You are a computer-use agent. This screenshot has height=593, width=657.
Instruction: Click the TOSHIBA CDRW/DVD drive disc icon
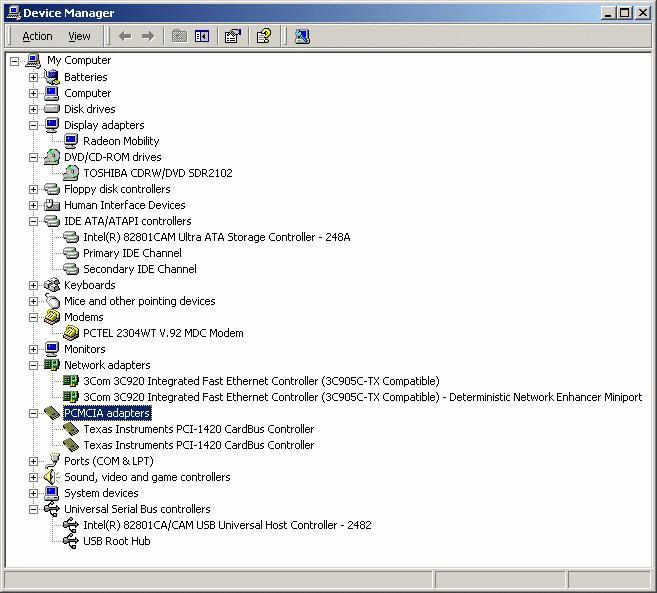coord(71,173)
